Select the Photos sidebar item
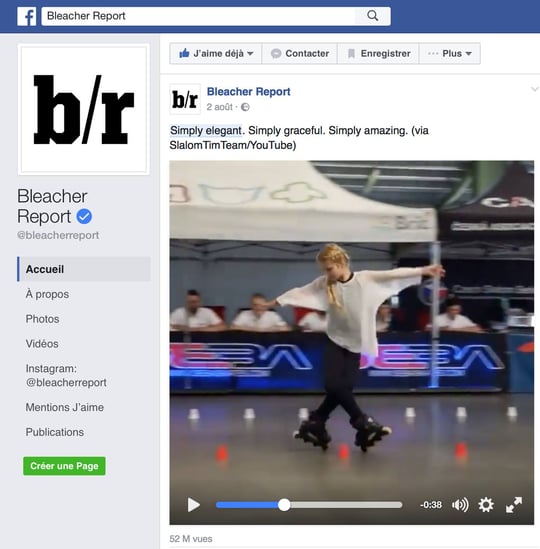Screen dimensions: 540x549 click(42, 319)
